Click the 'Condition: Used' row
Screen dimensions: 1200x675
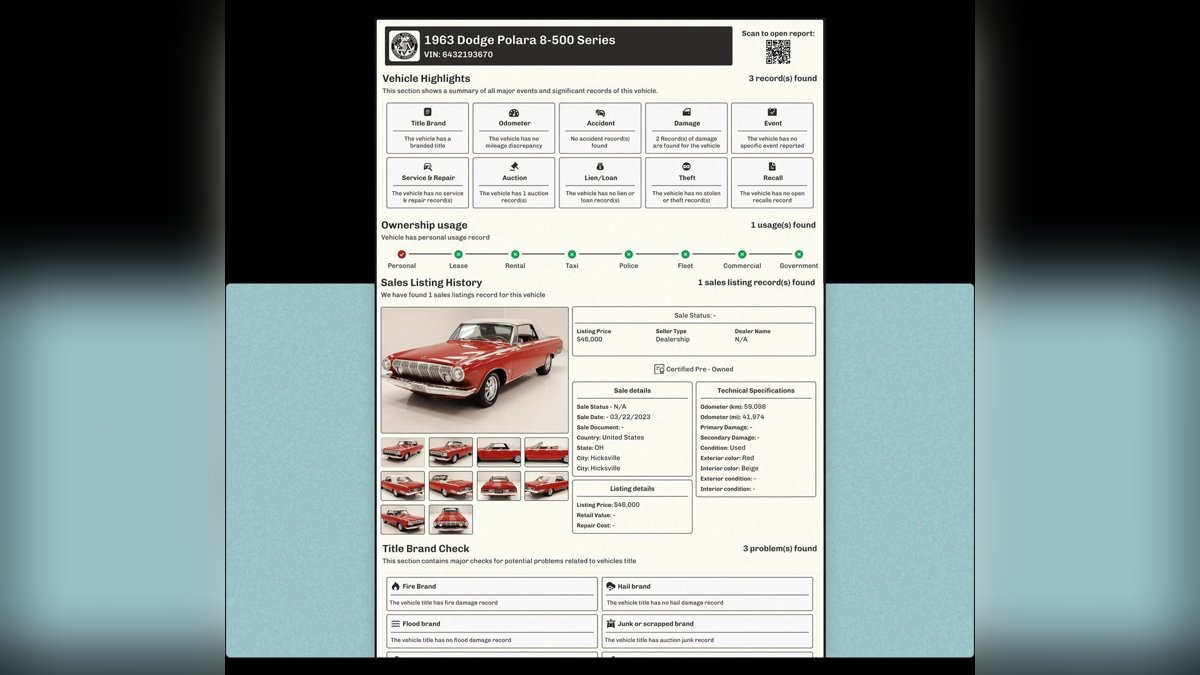click(723, 448)
